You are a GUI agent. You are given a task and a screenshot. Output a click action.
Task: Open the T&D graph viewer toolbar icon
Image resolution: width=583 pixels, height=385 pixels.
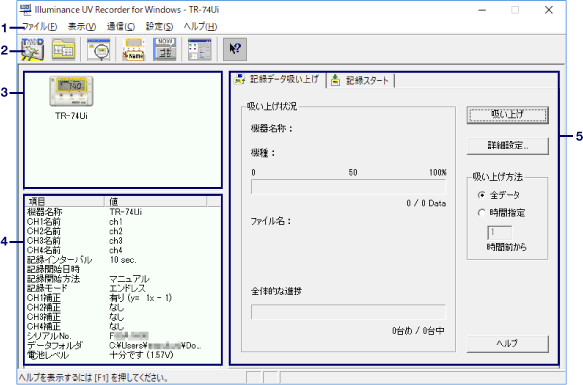coord(33,49)
